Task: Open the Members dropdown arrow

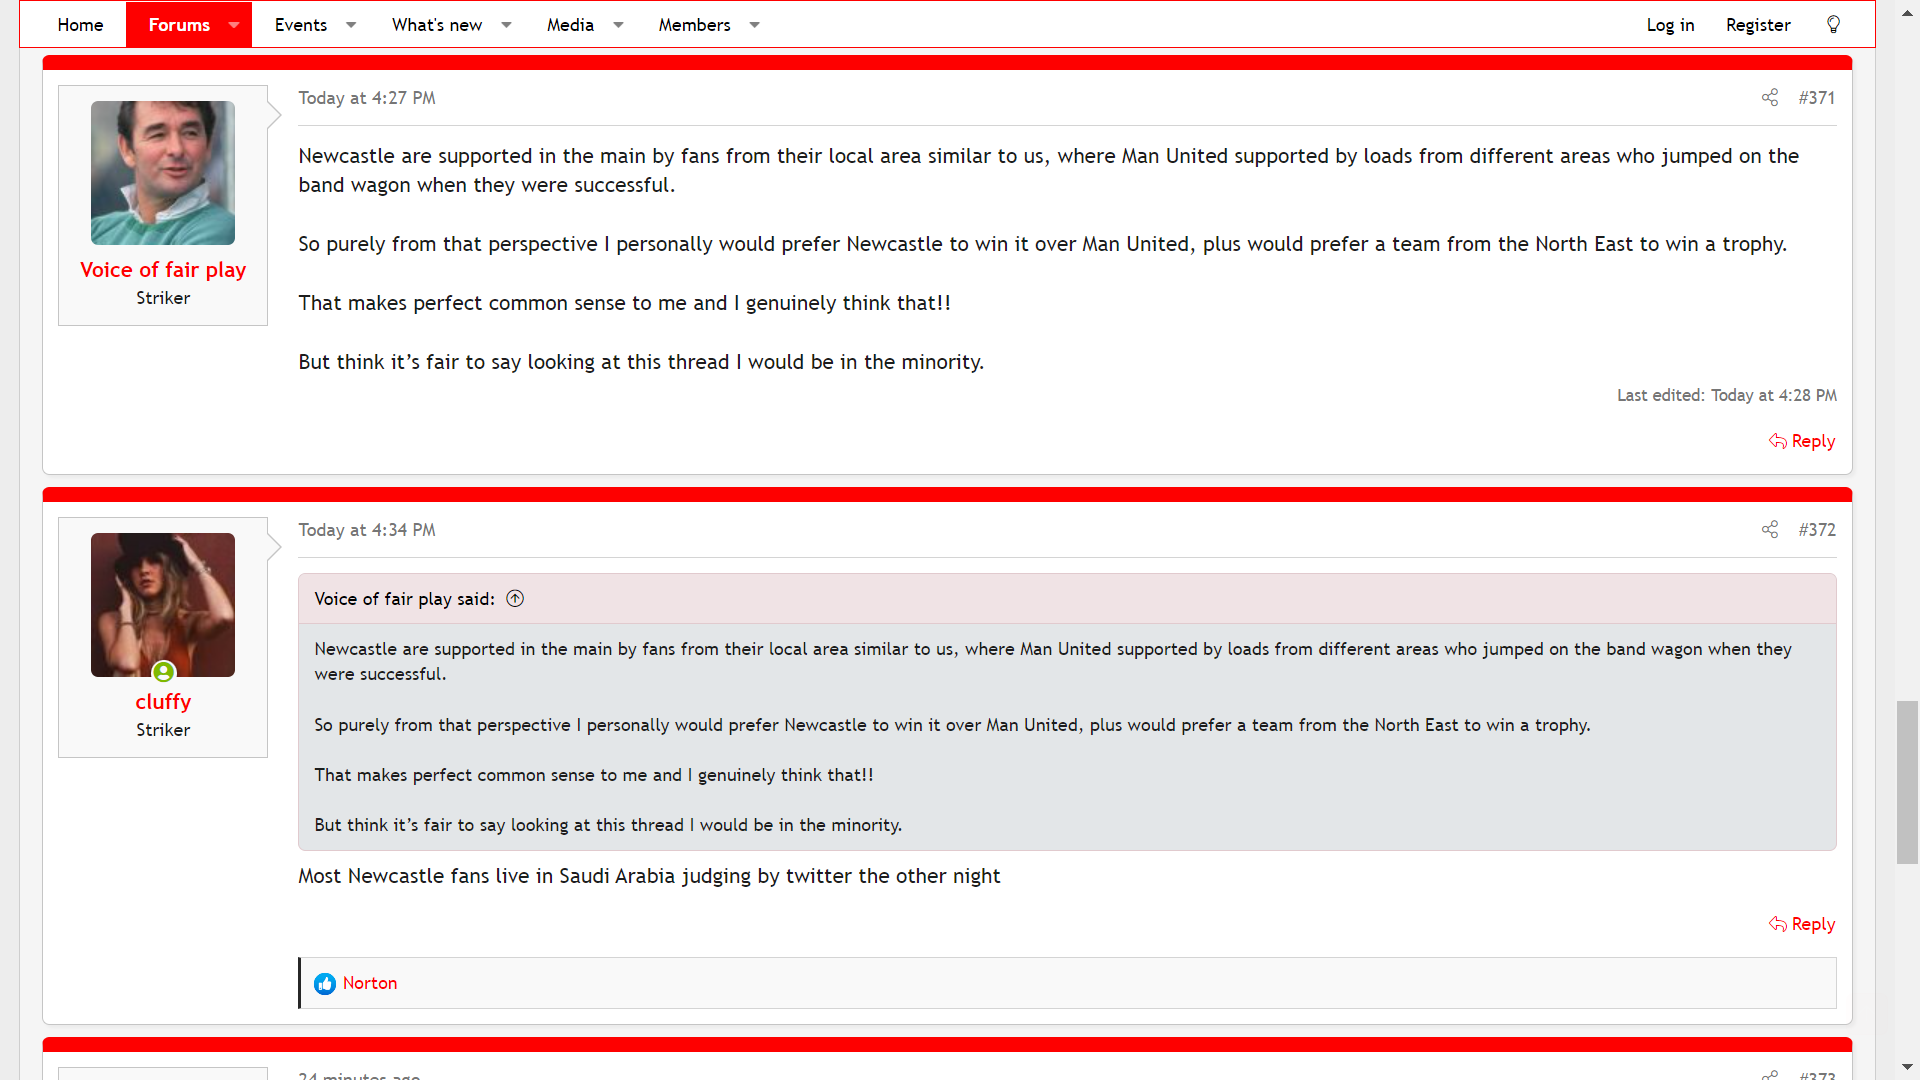Action: (754, 24)
